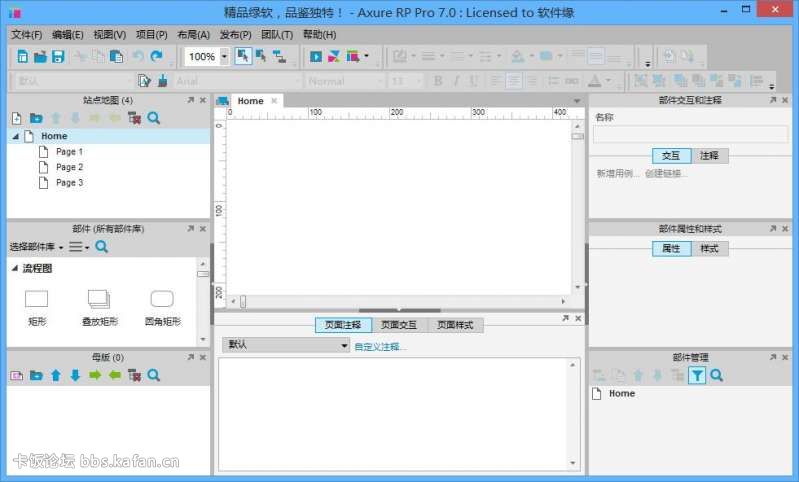Click the widget manager filter icon

(x=697, y=375)
